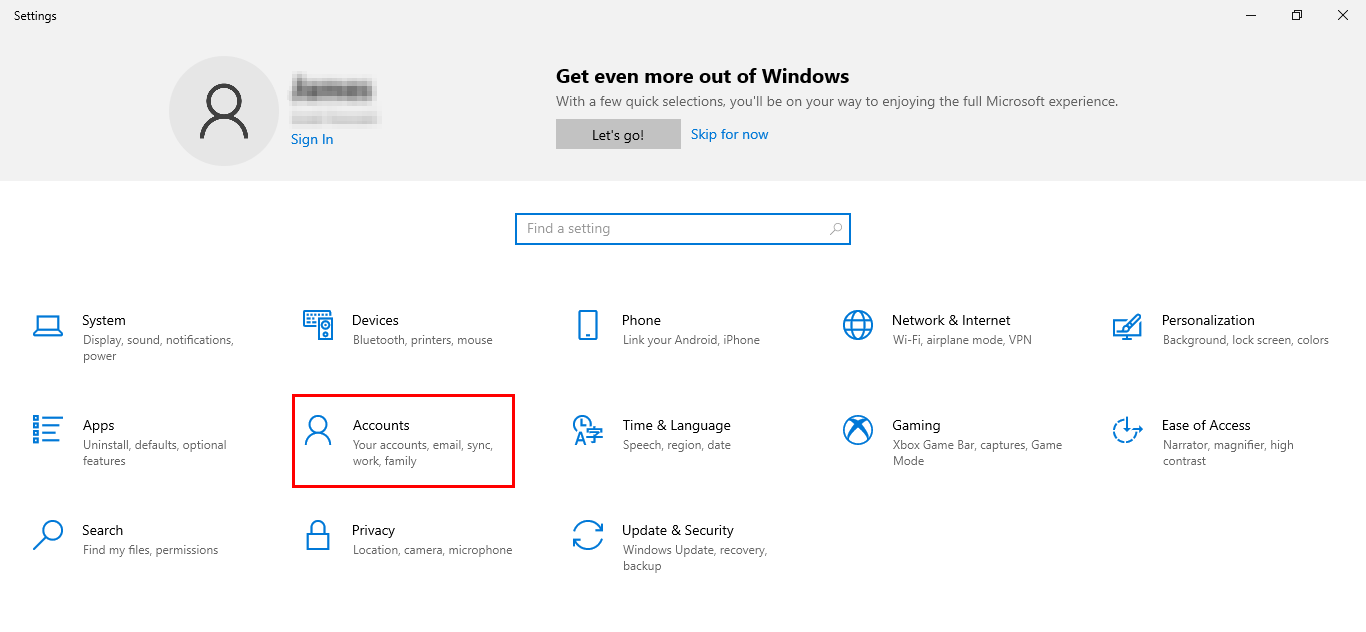This screenshot has height=632, width=1366.
Task: Click the Skip for now link
Action: click(730, 134)
